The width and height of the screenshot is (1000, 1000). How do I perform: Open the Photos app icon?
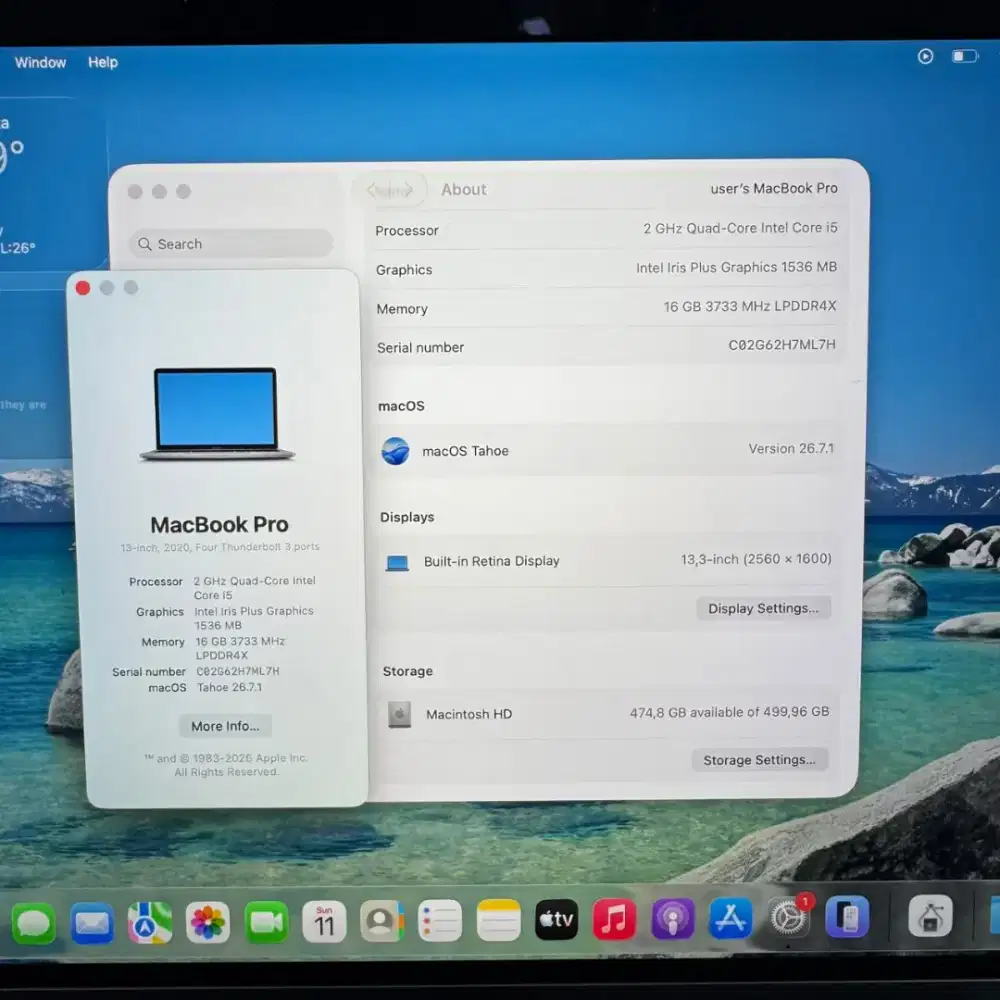click(x=208, y=922)
